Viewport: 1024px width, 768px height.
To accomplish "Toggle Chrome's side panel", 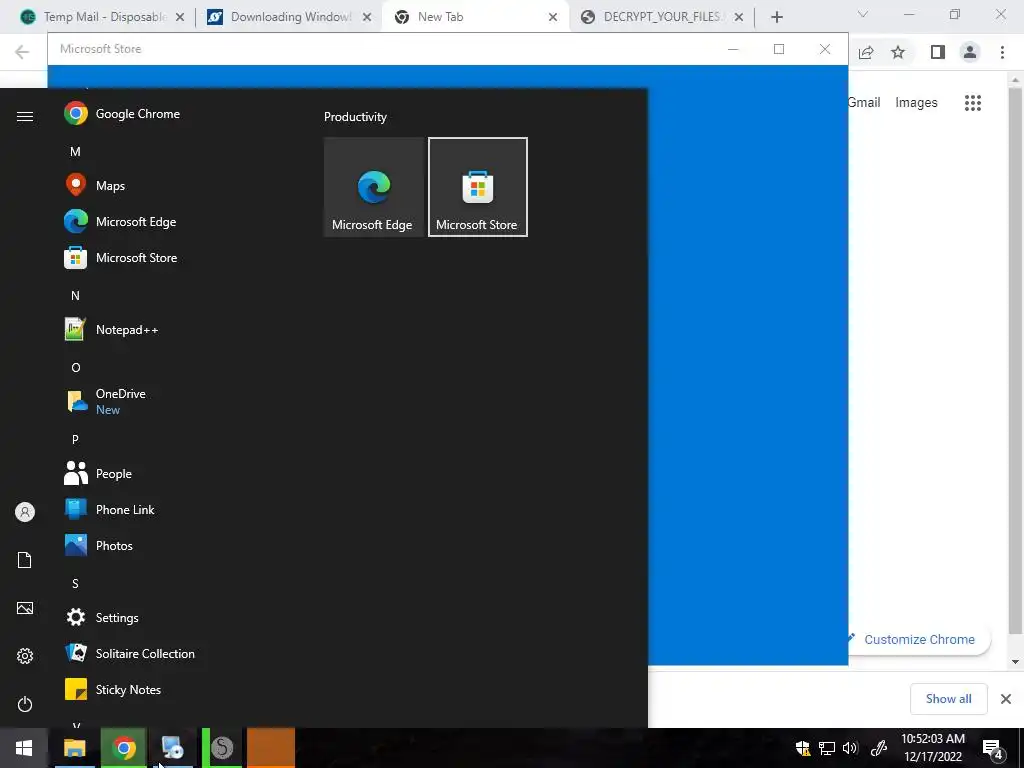I will coord(938,52).
